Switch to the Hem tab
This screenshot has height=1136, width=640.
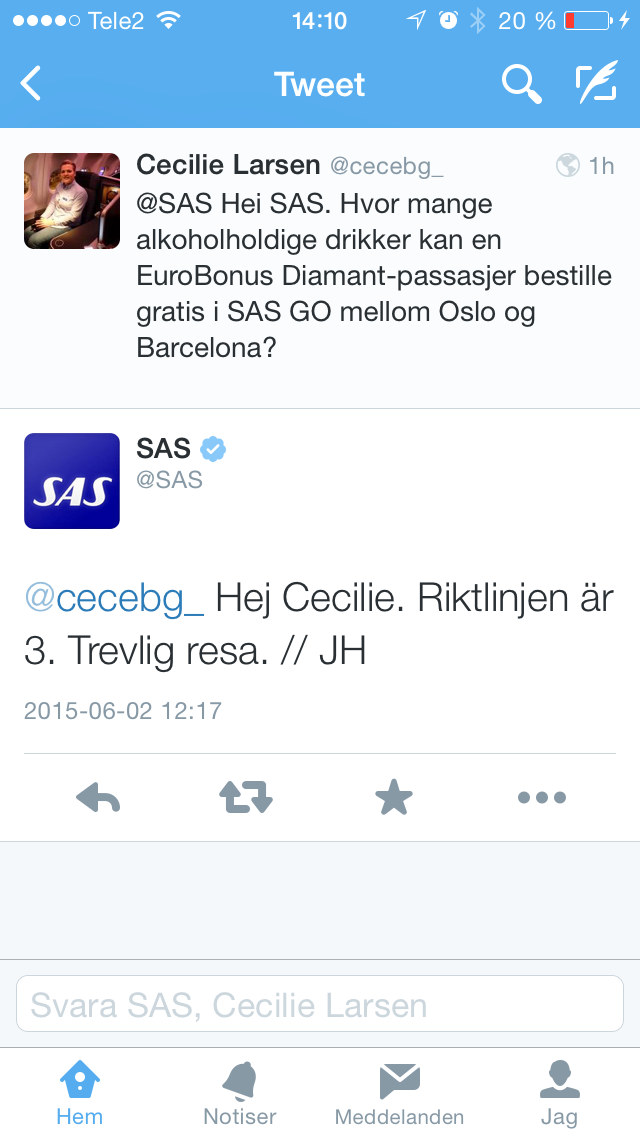[x=79, y=1092]
